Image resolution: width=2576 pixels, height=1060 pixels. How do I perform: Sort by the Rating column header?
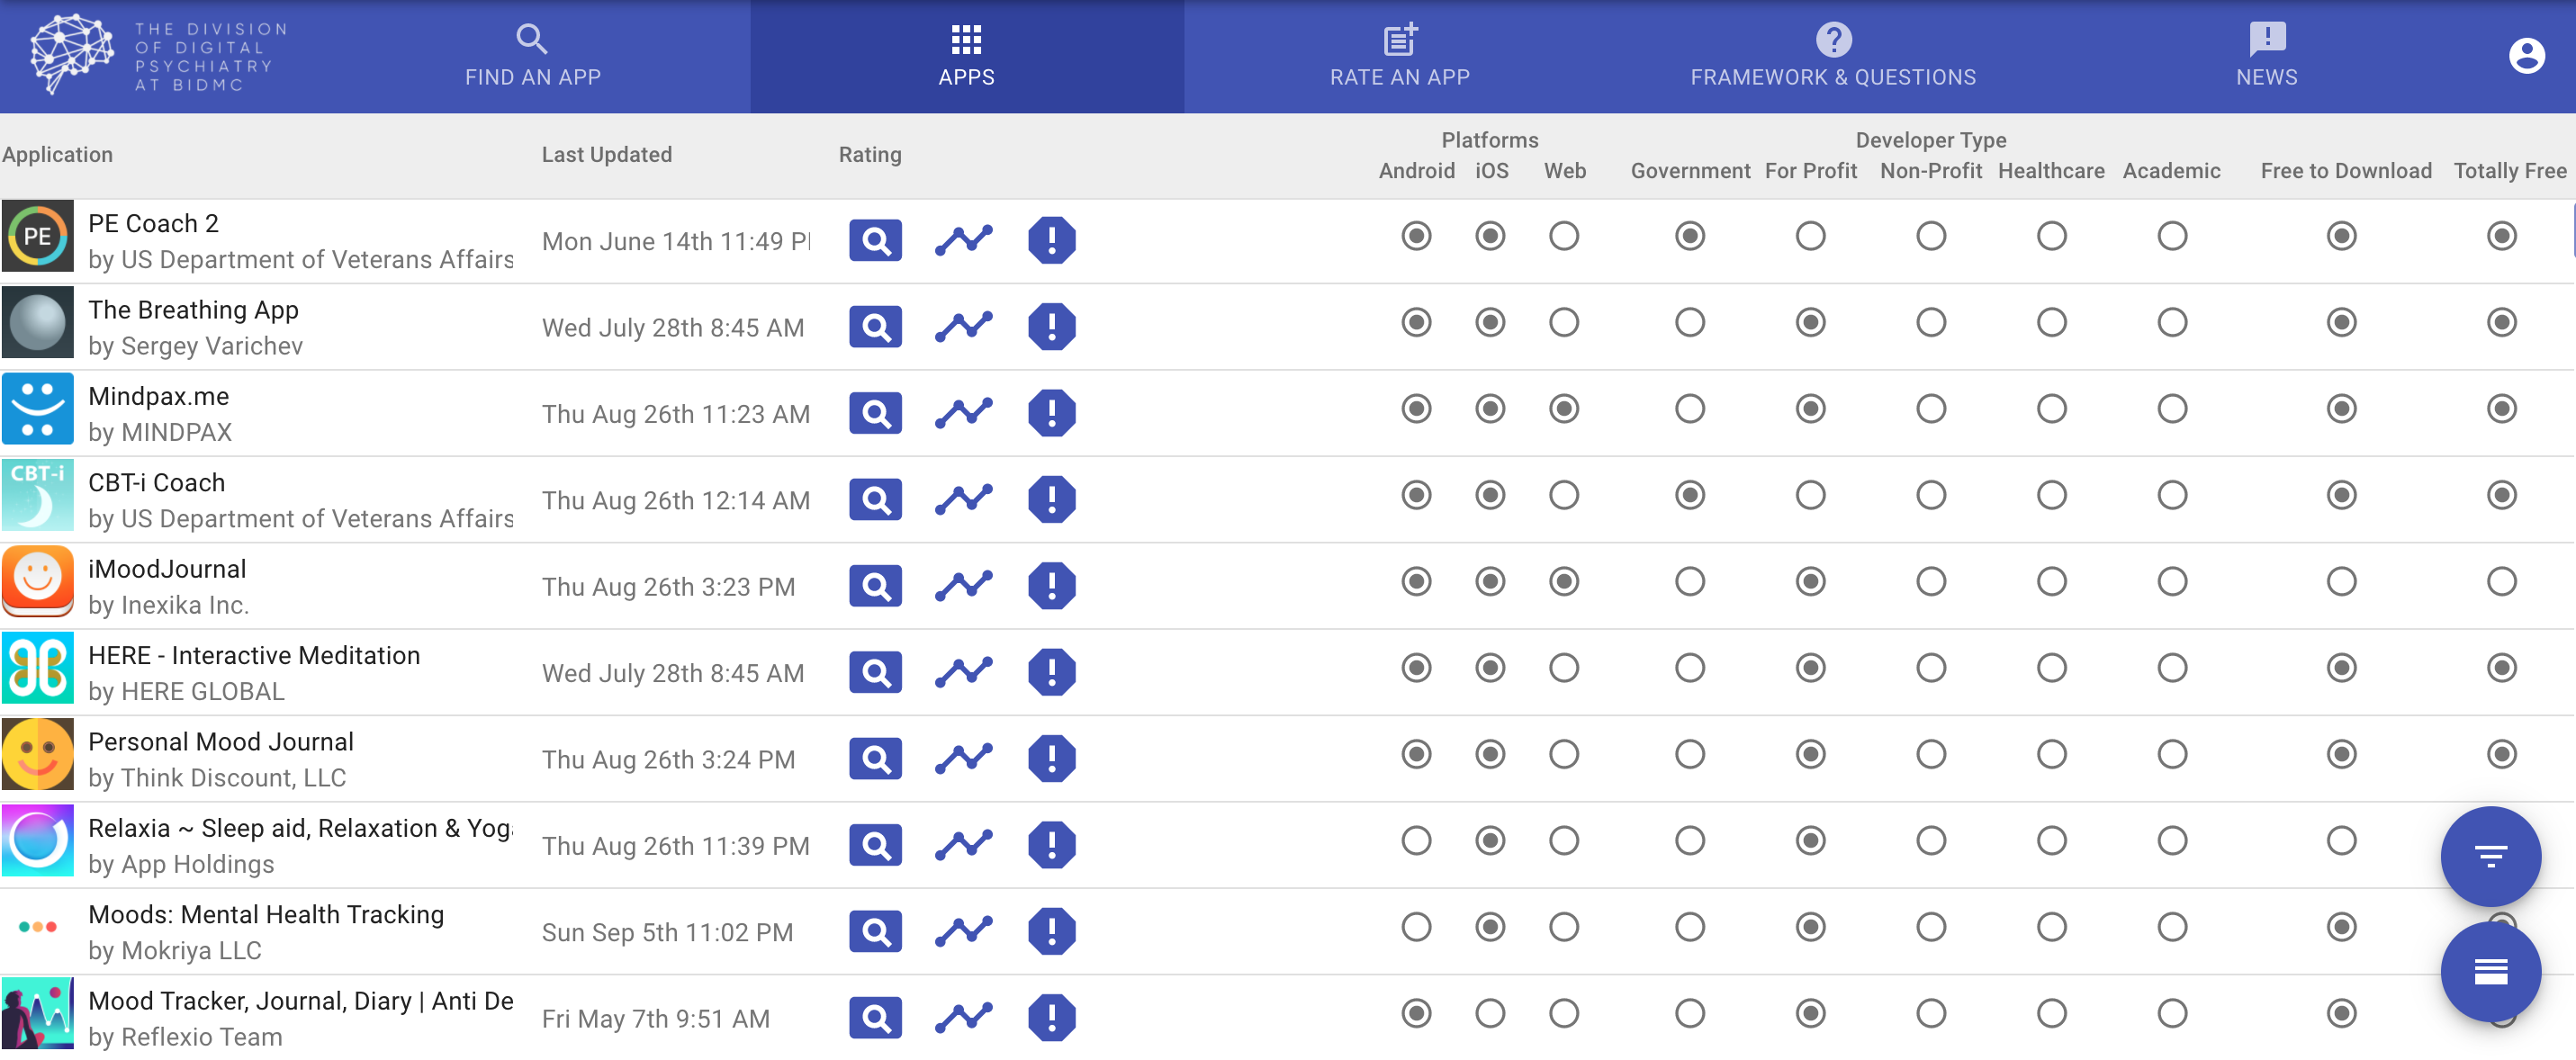coord(869,155)
